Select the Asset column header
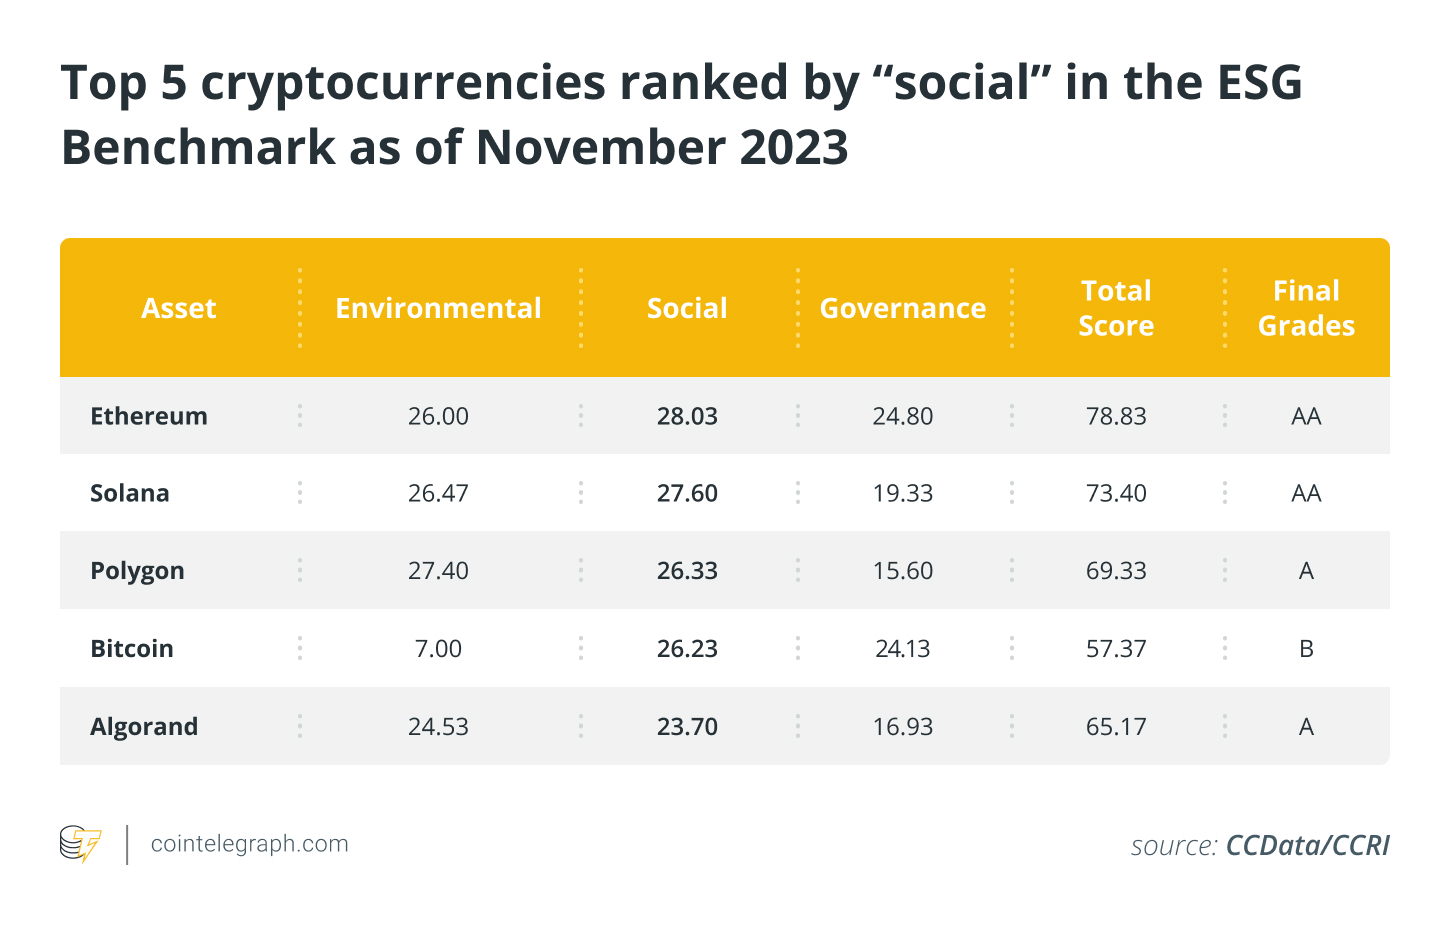Image resolution: width=1450 pixels, height=925 pixels. pos(179,308)
